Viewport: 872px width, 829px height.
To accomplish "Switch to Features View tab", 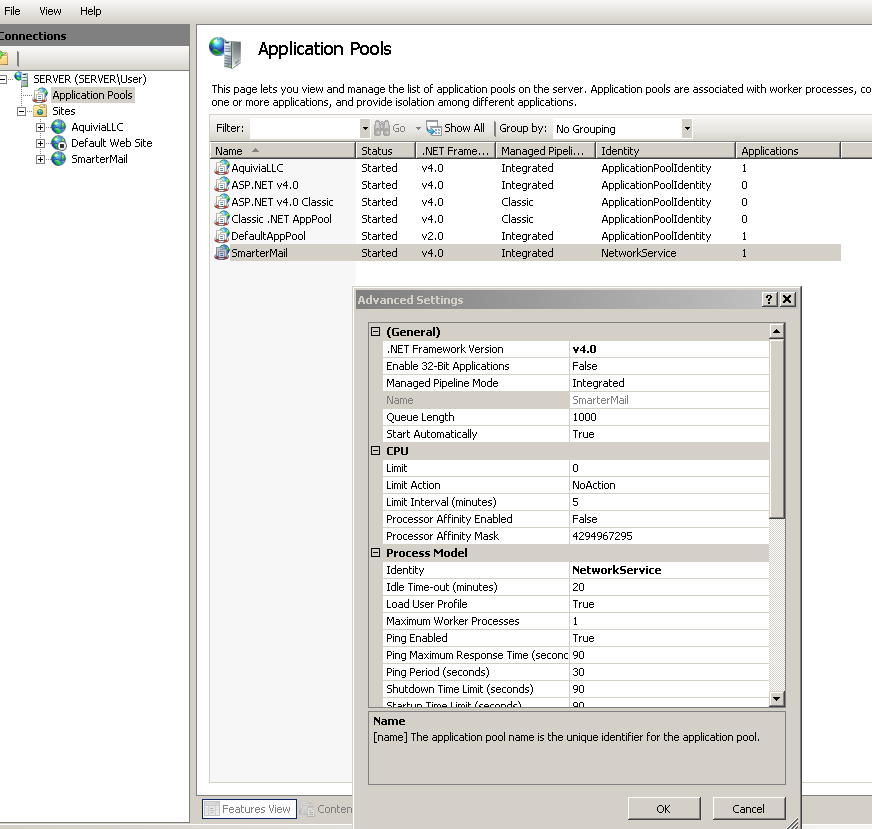I will (x=249, y=809).
